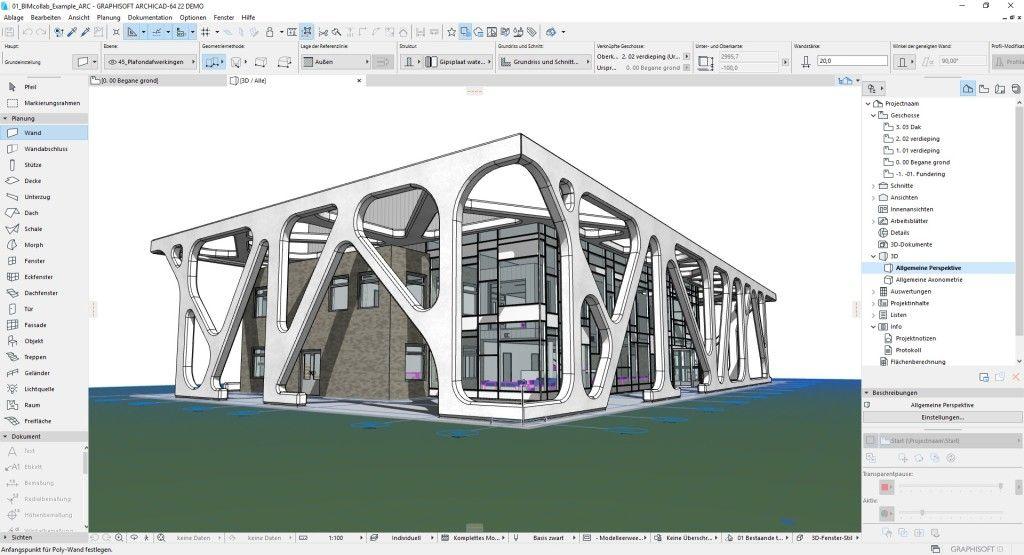Select the Markierungsrahmen marquee tool
Screen dimensions: 1024x555
point(44,103)
